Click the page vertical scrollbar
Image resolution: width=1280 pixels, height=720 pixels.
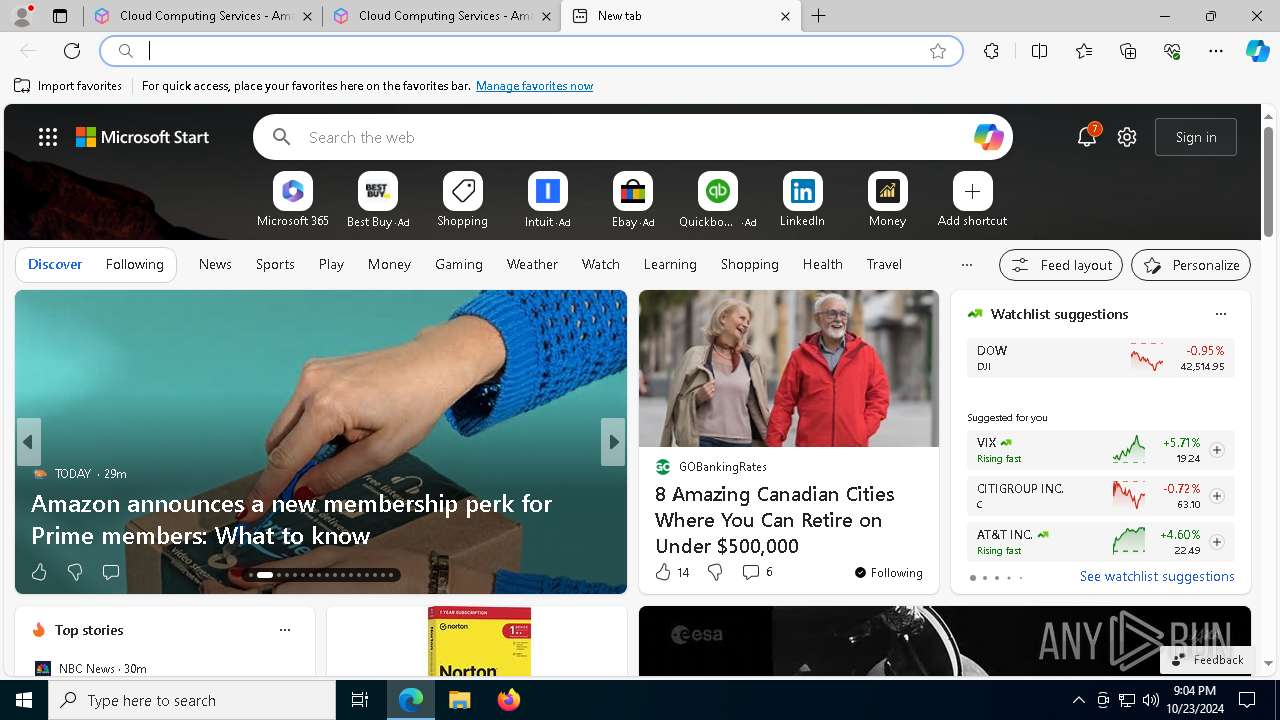pyautogui.click(x=1268, y=182)
